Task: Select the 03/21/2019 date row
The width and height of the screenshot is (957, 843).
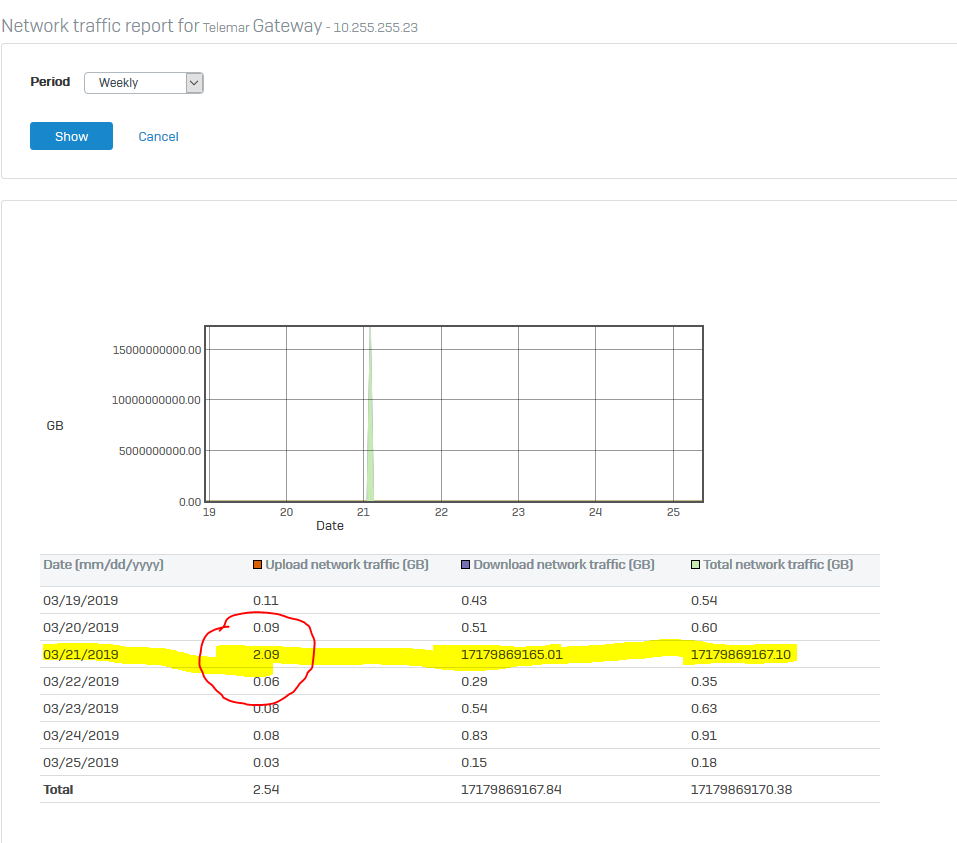Action: 81,655
